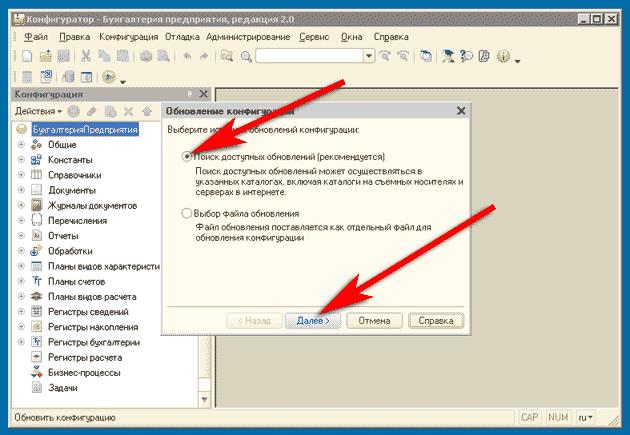The image size is (630, 435).
Task: Click the Справочники tree icon
Action: pyautogui.click(x=37, y=175)
